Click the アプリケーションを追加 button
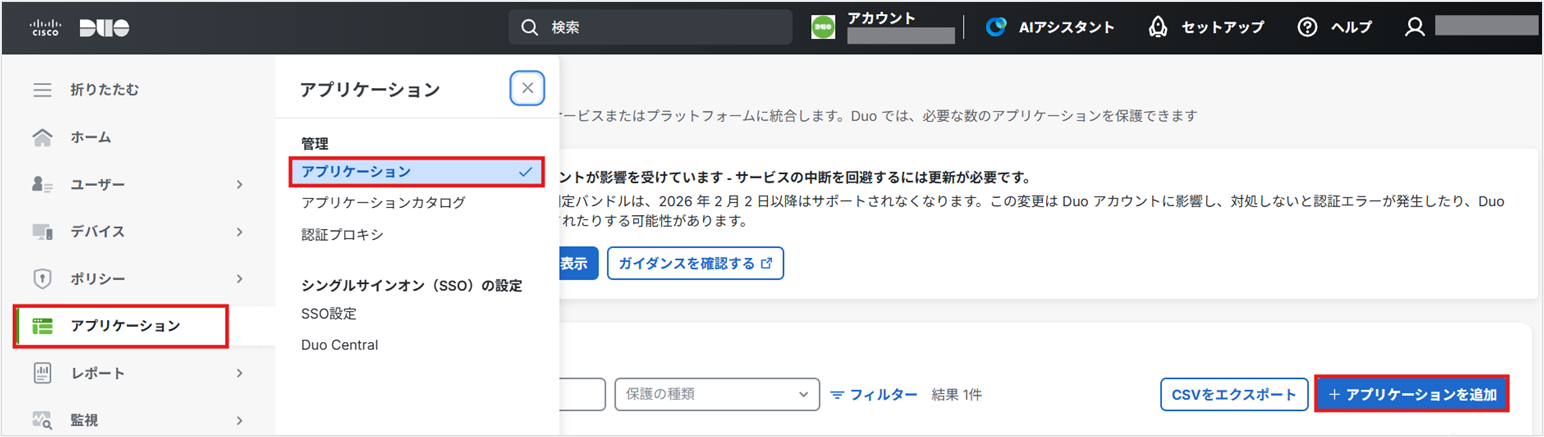 pyautogui.click(x=1412, y=394)
